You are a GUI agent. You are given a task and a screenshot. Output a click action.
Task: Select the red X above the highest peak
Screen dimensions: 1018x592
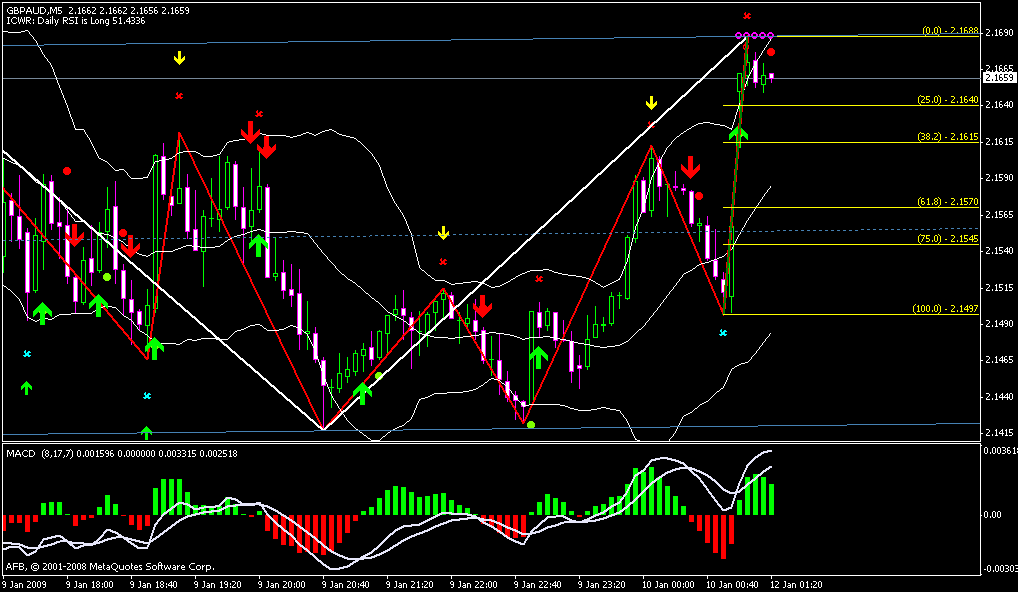pyautogui.click(x=747, y=16)
